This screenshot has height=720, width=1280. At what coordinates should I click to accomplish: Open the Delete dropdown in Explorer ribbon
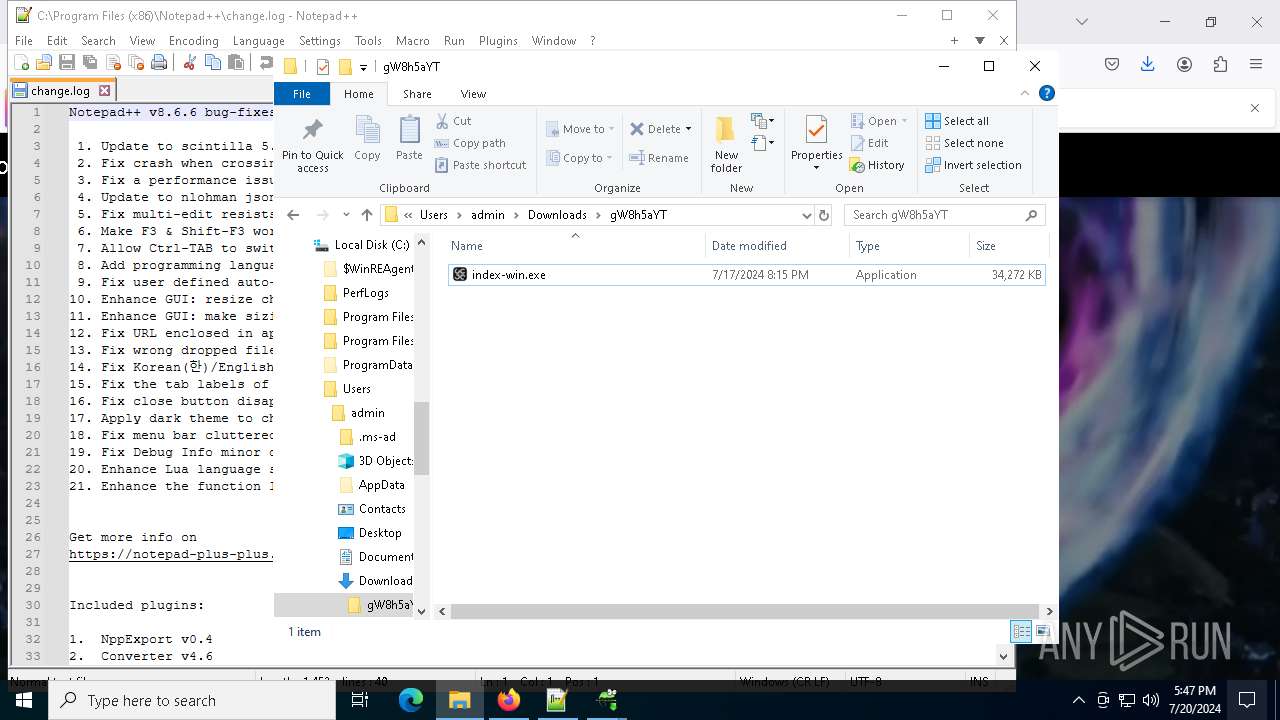click(x=660, y=129)
